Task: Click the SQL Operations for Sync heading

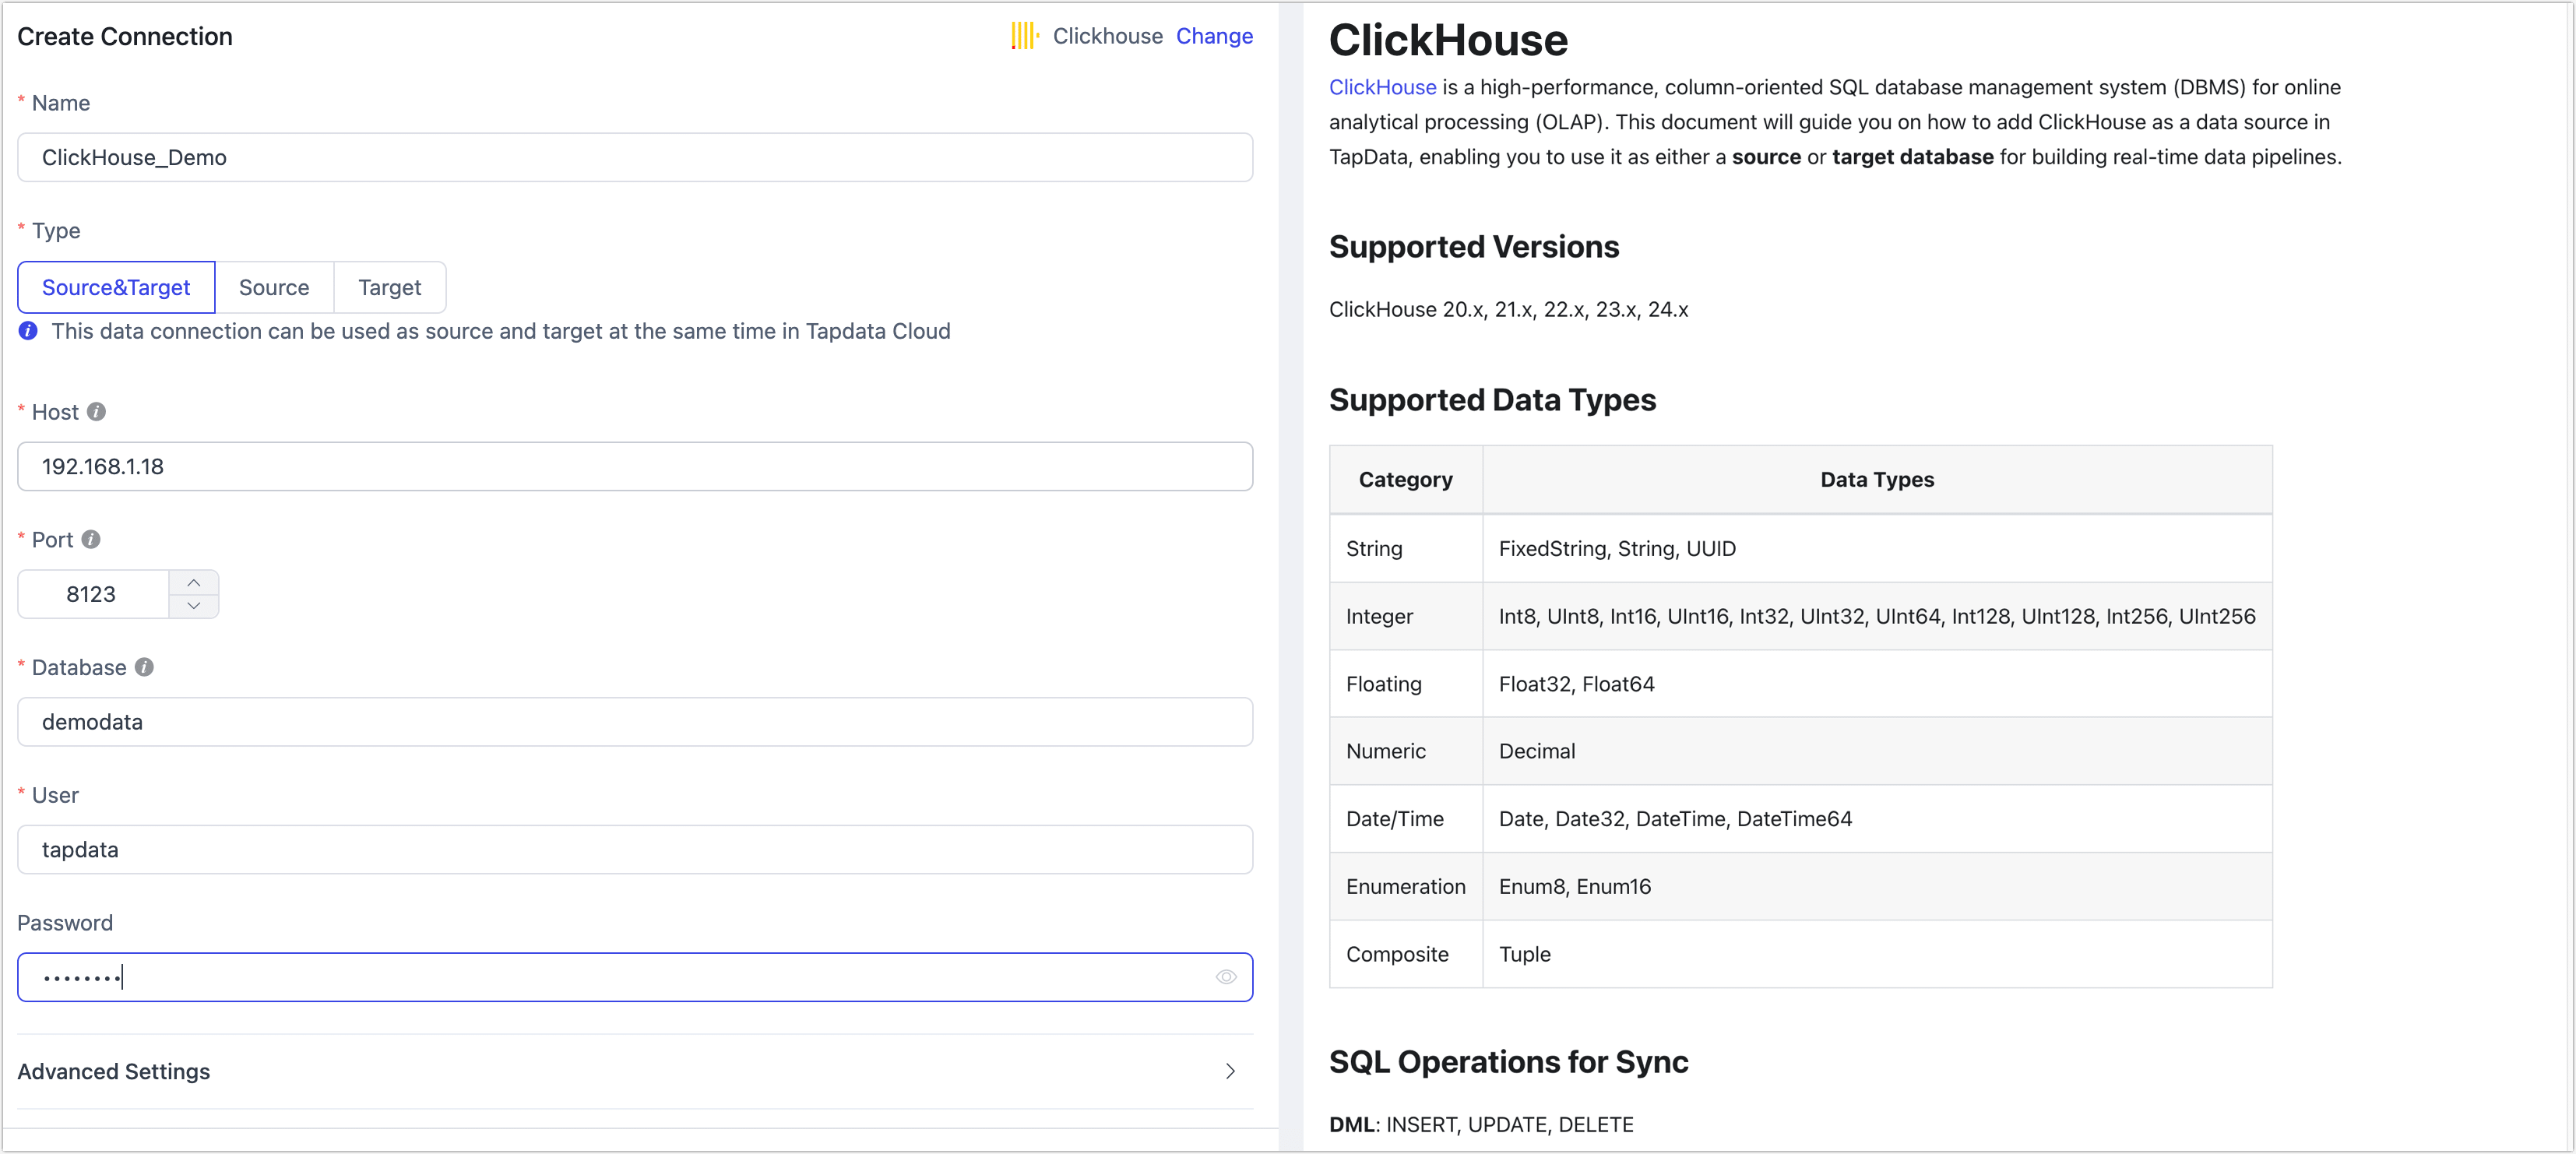Action: (x=1508, y=1062)
